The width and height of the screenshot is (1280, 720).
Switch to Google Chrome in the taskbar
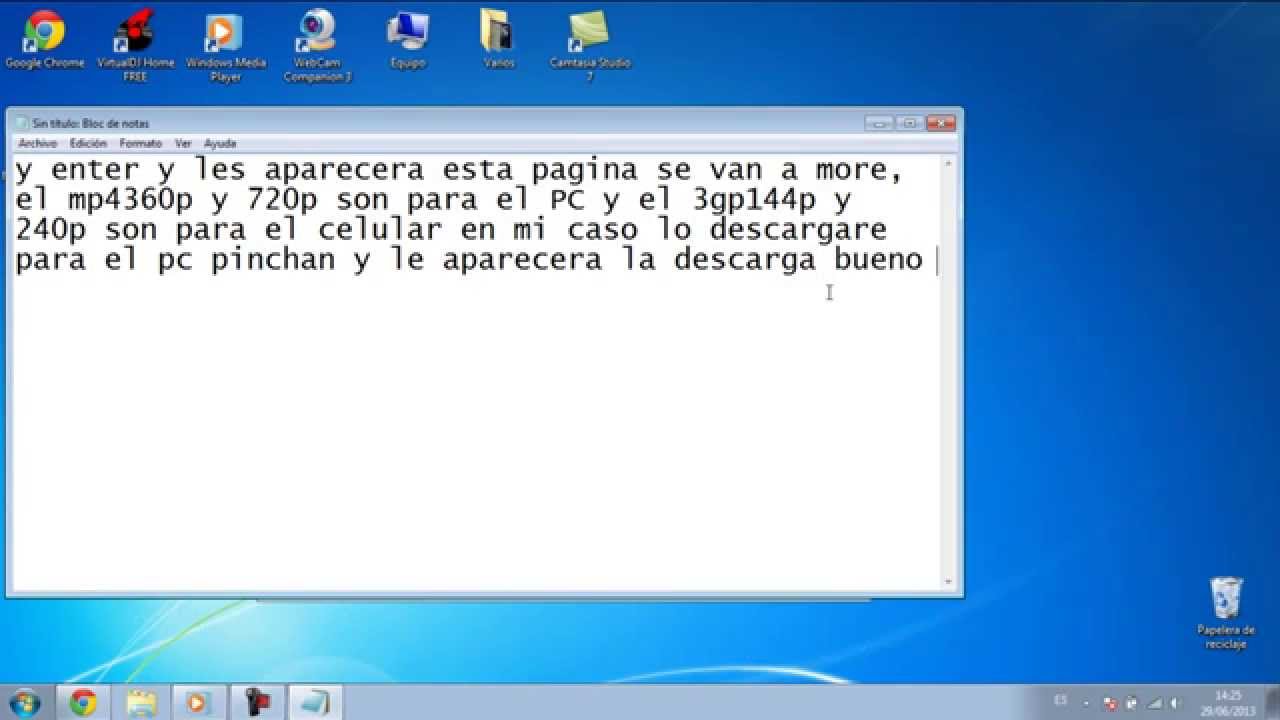tap(83, 703)
